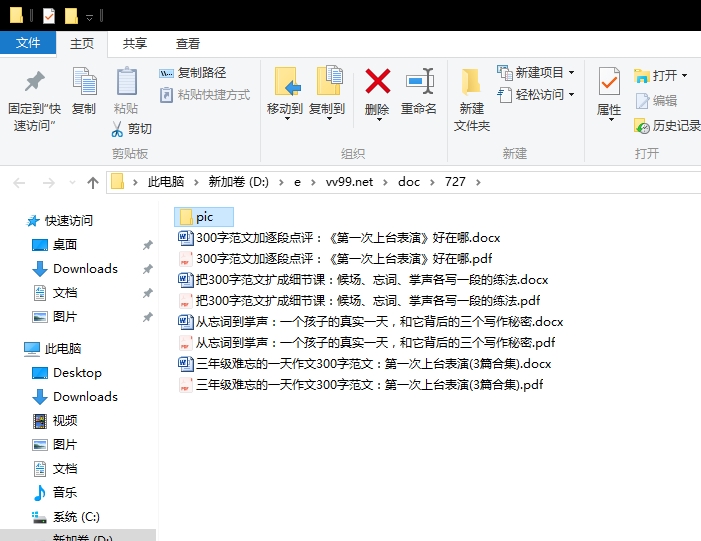Click the Edit (编辑) ribbon item
This screenshot has height=541, width=701.
click(x=656, y=101)
